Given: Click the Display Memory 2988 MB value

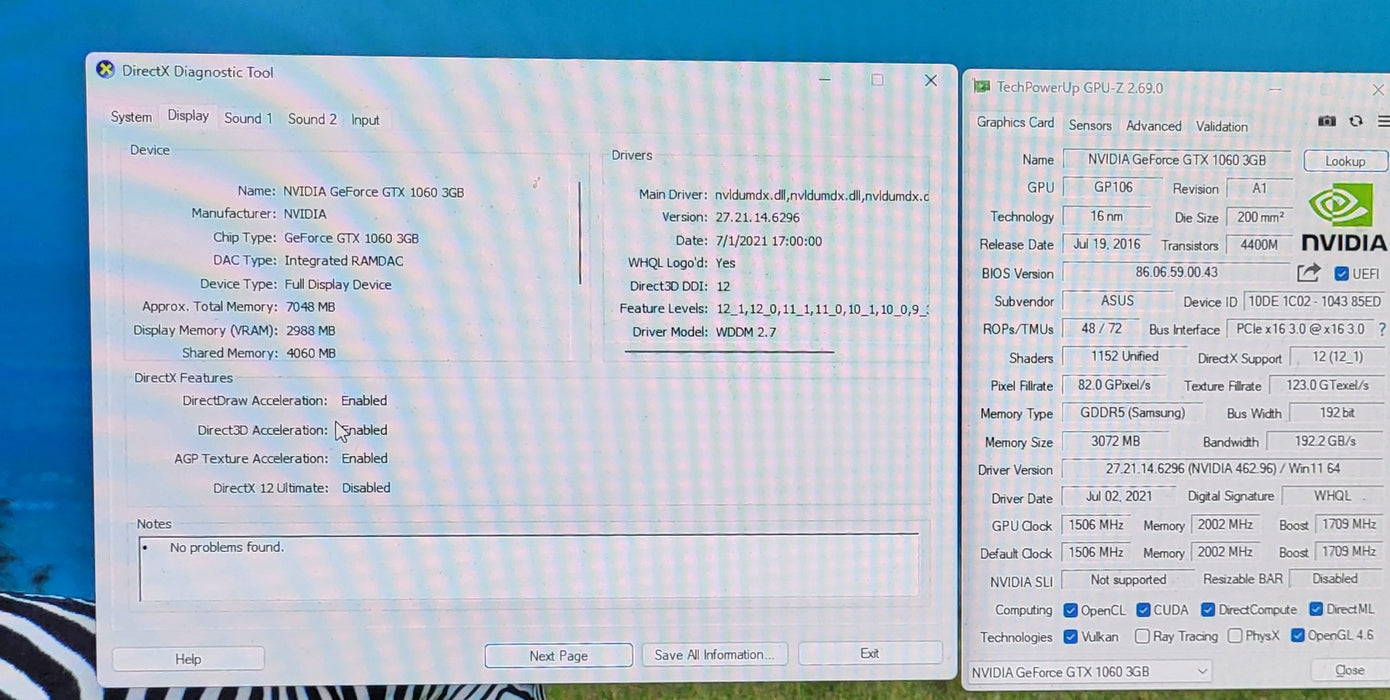Looking at the screenshot, I should tap(311, 330).
